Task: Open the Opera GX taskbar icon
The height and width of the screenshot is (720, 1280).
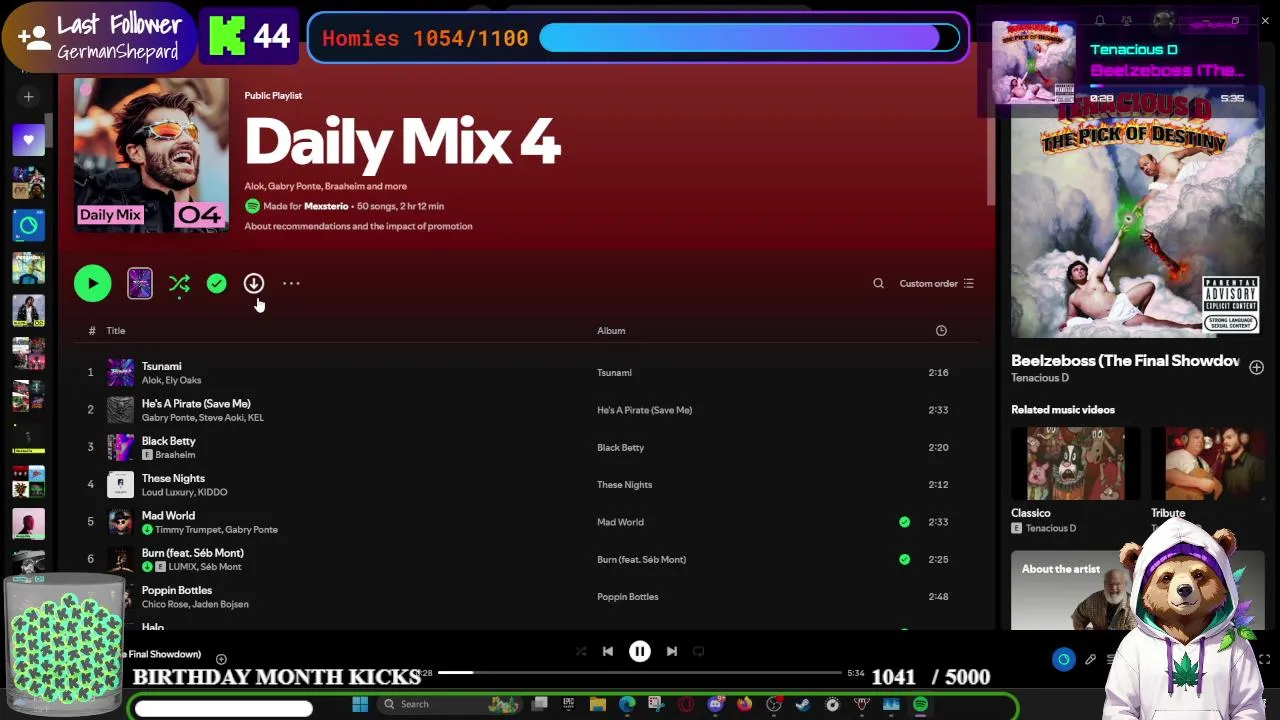Action: pyautogui.click(x=686, y=705)
